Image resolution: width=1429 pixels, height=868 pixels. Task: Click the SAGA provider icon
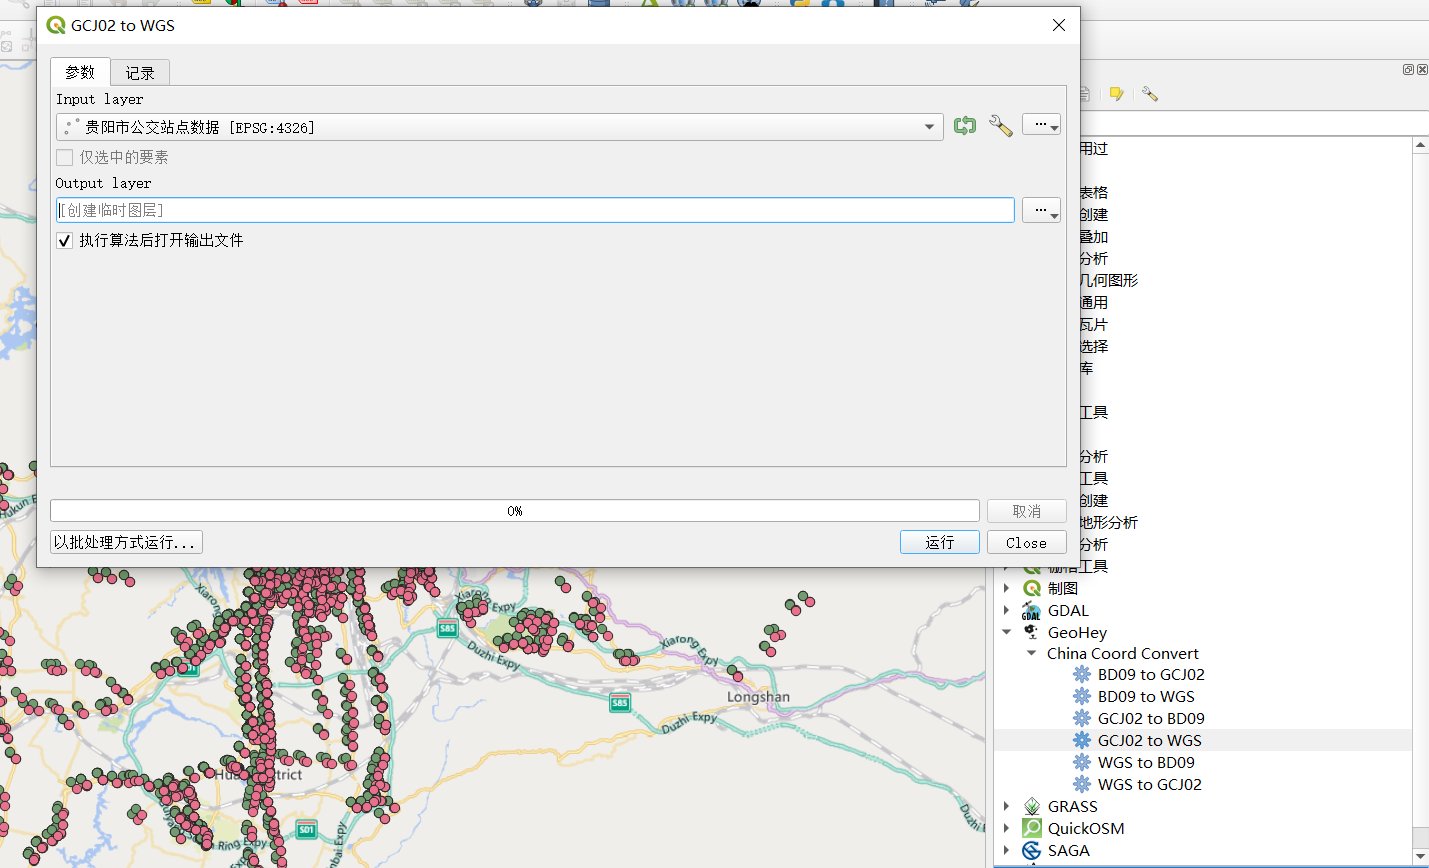pos(1032,850)
